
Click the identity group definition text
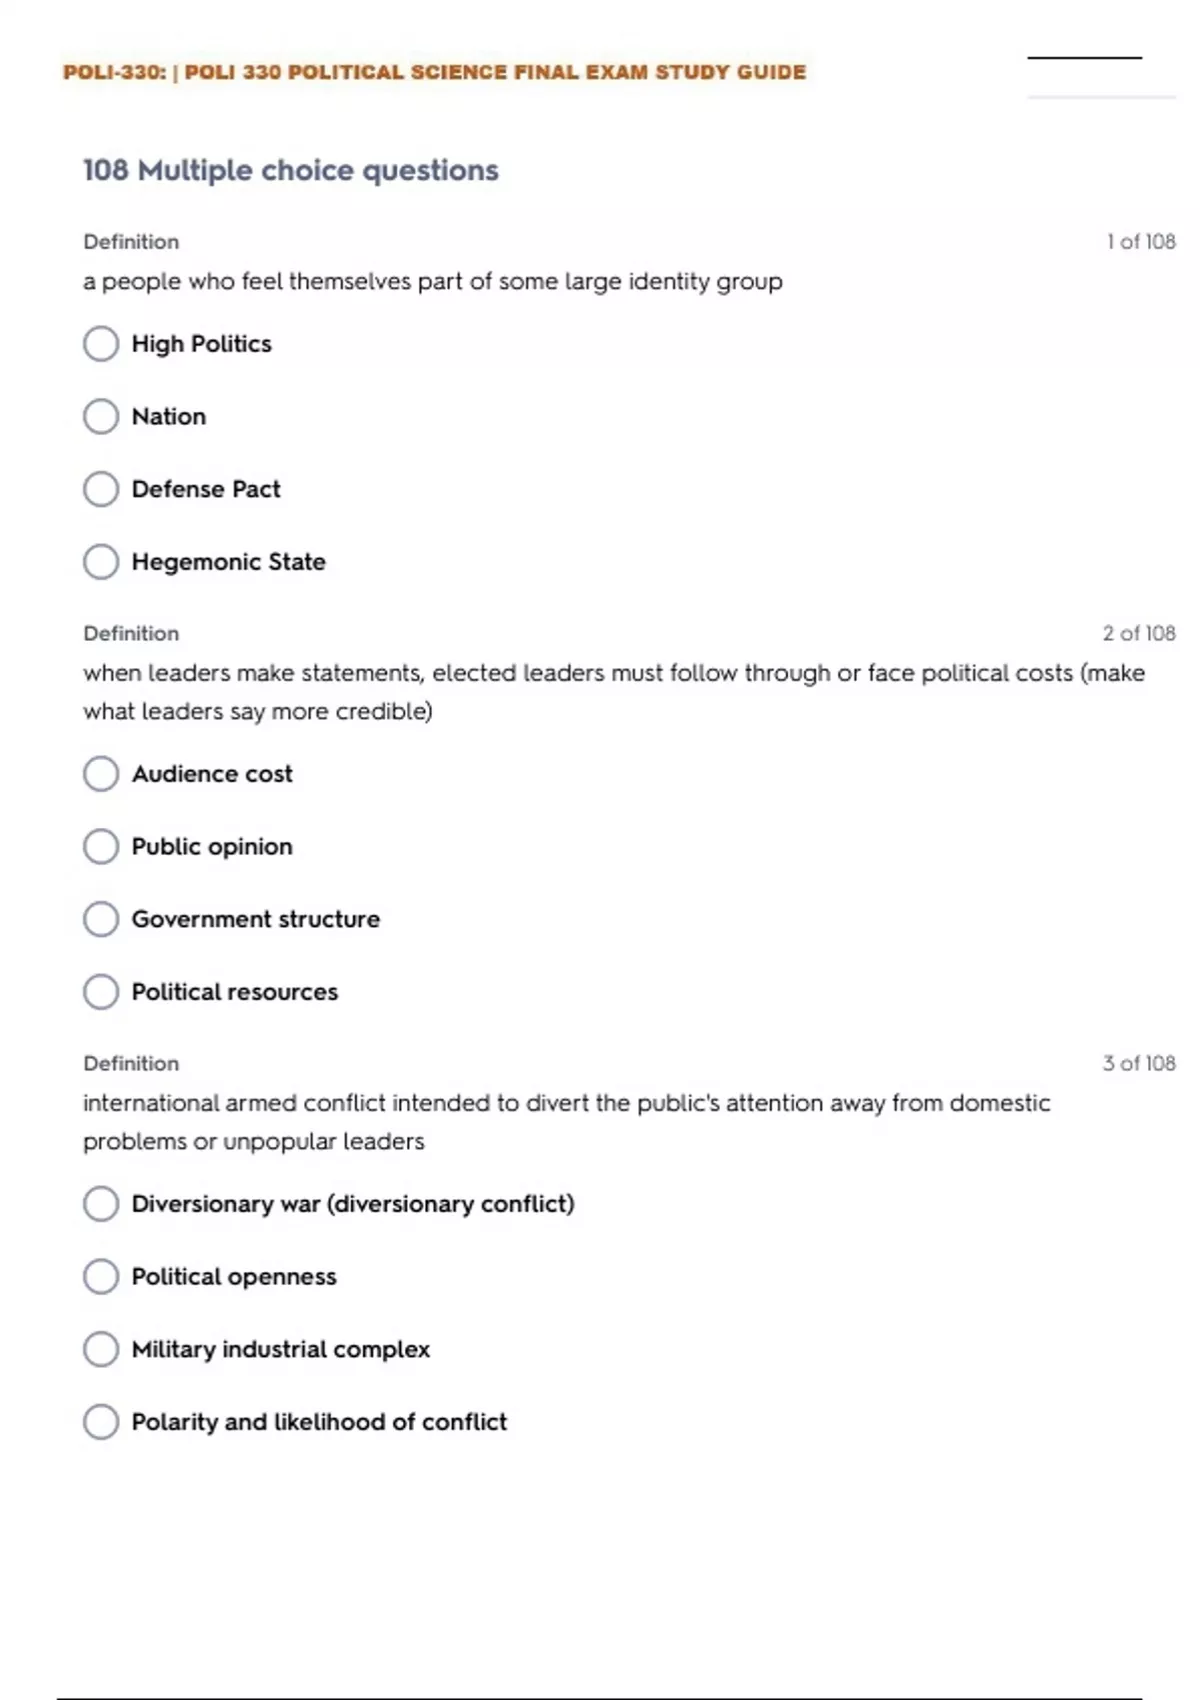tap(432, 282)
